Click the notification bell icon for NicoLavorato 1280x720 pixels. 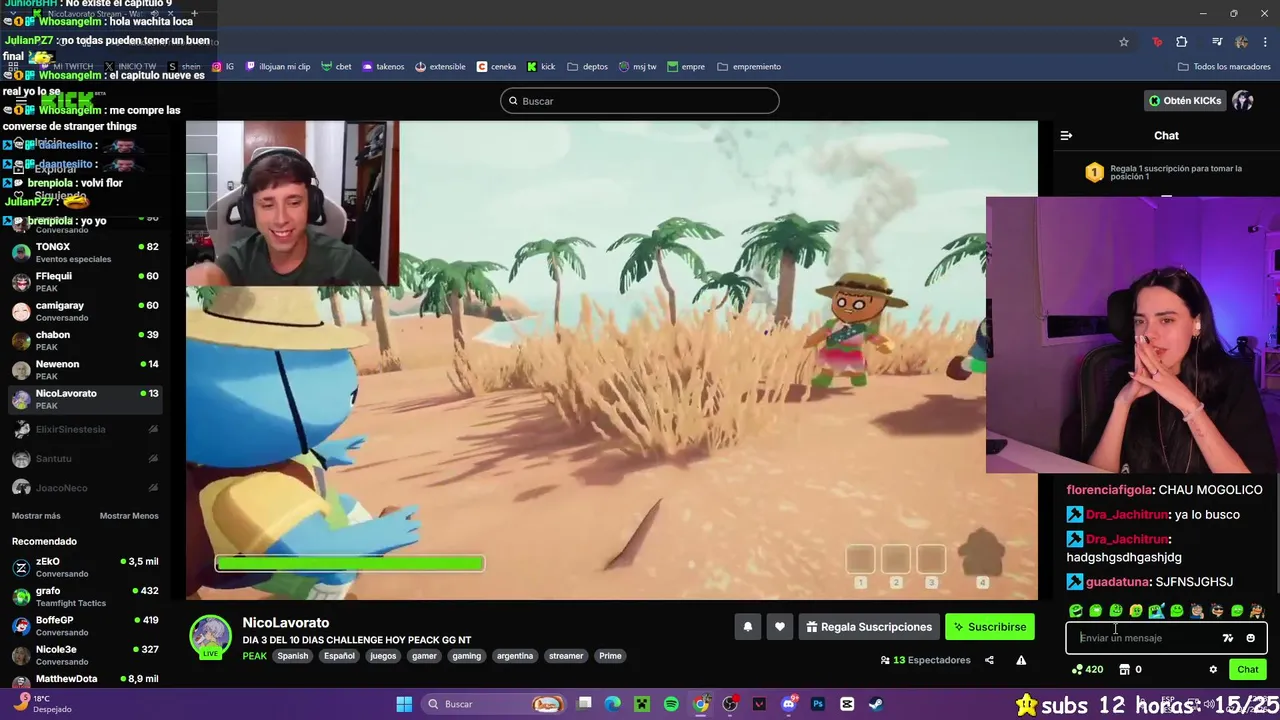[x=747, y=627]
